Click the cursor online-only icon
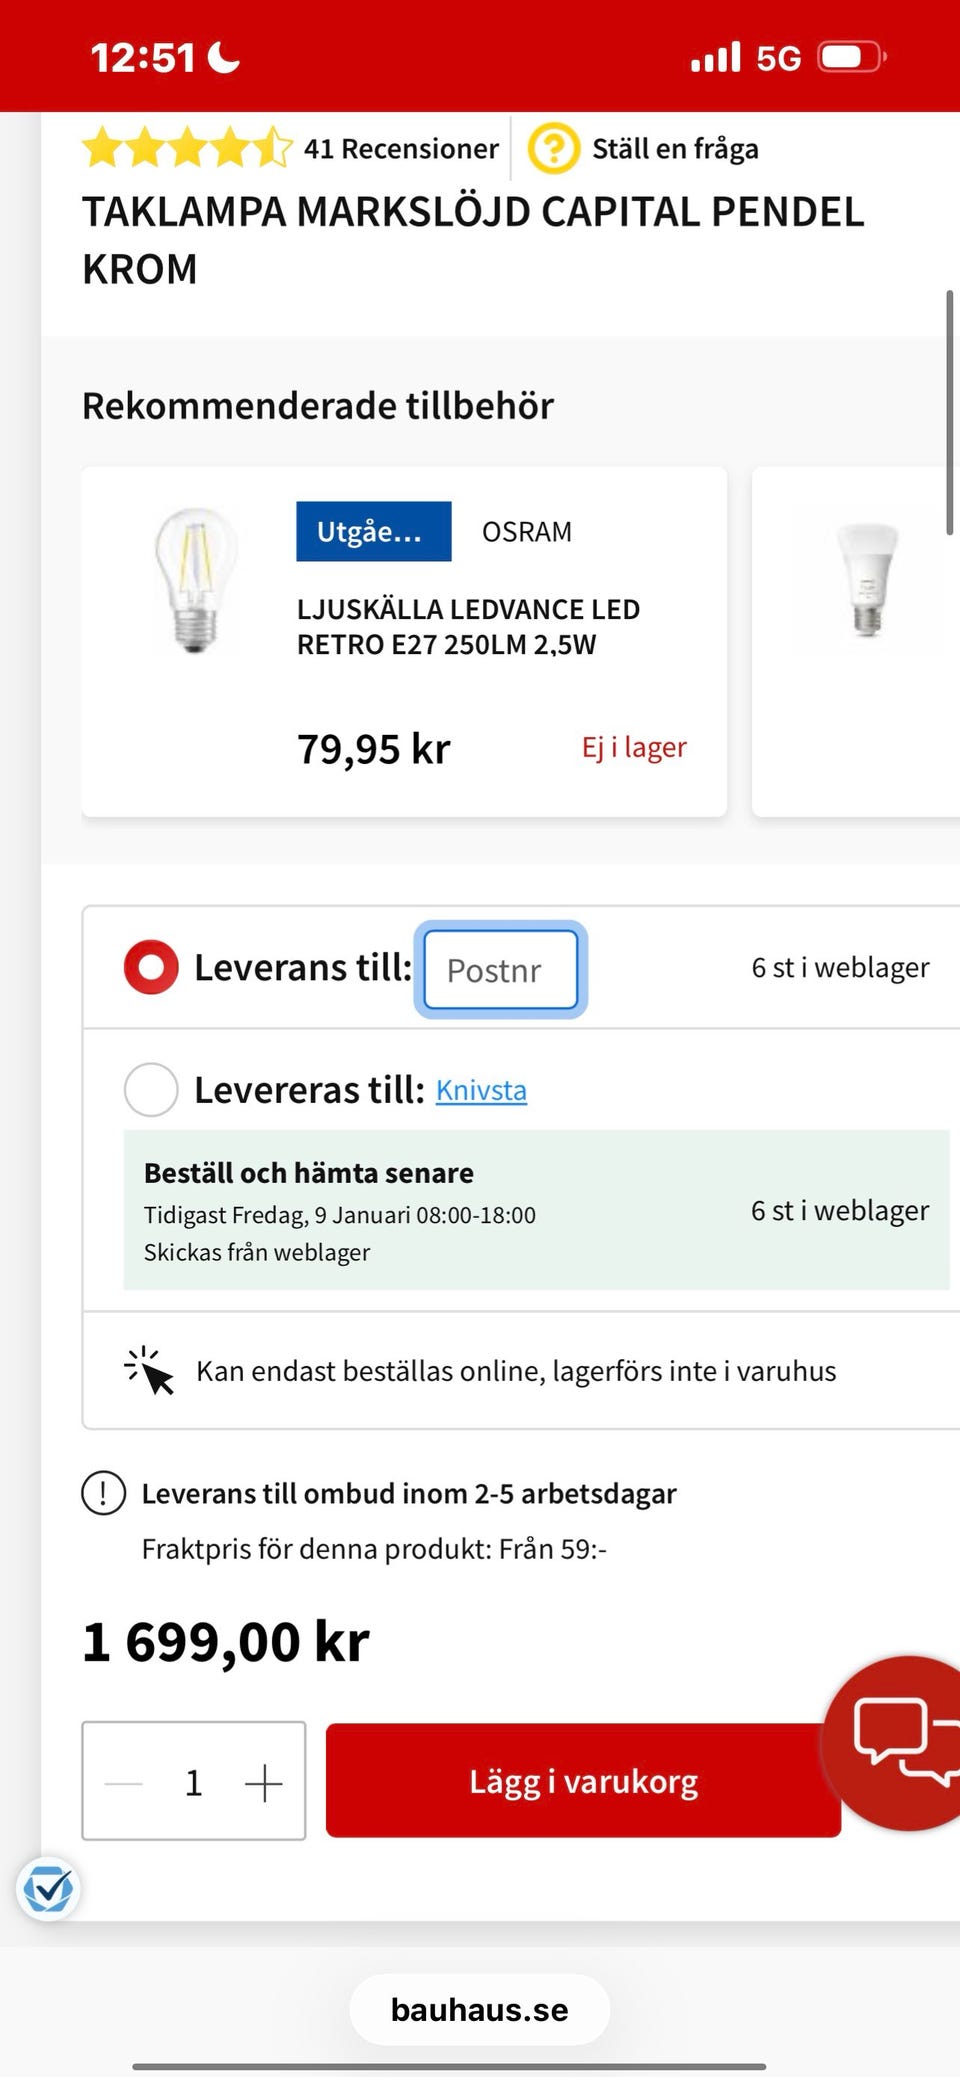 click(x=149, y=1370)
